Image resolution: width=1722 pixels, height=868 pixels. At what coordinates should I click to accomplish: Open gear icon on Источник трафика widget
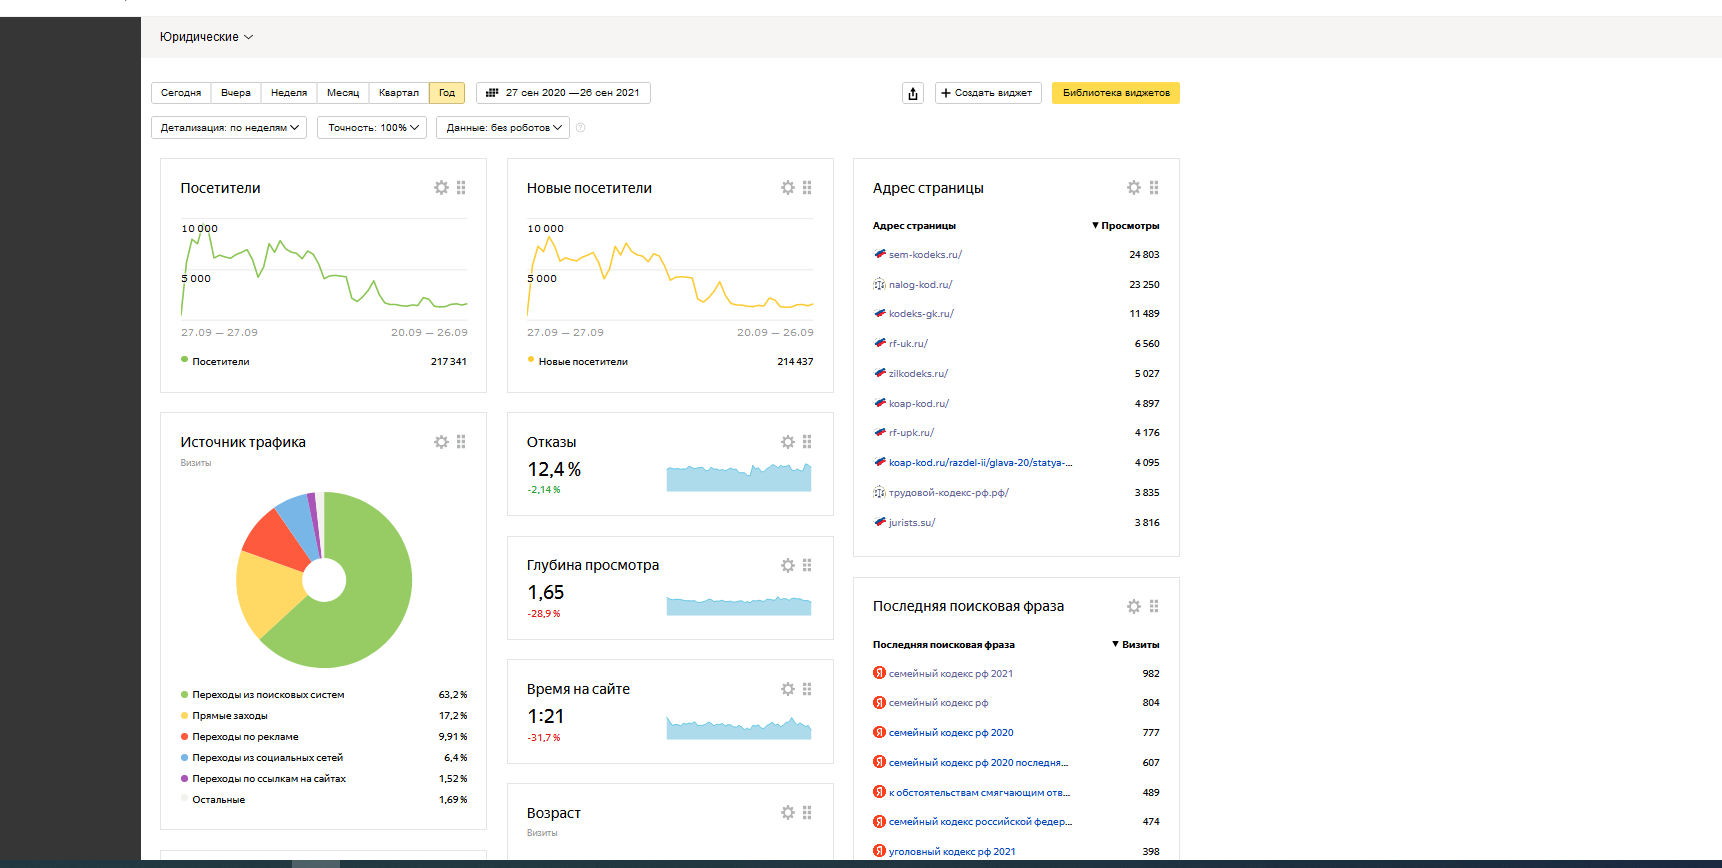tap(441, 442)
